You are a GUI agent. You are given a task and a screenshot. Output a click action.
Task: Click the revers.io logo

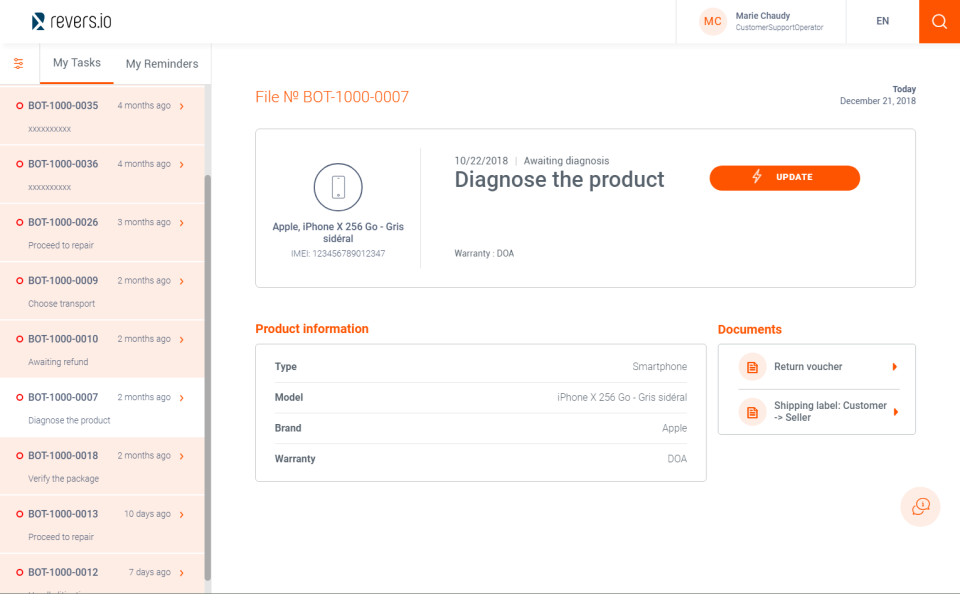point(72,21)
